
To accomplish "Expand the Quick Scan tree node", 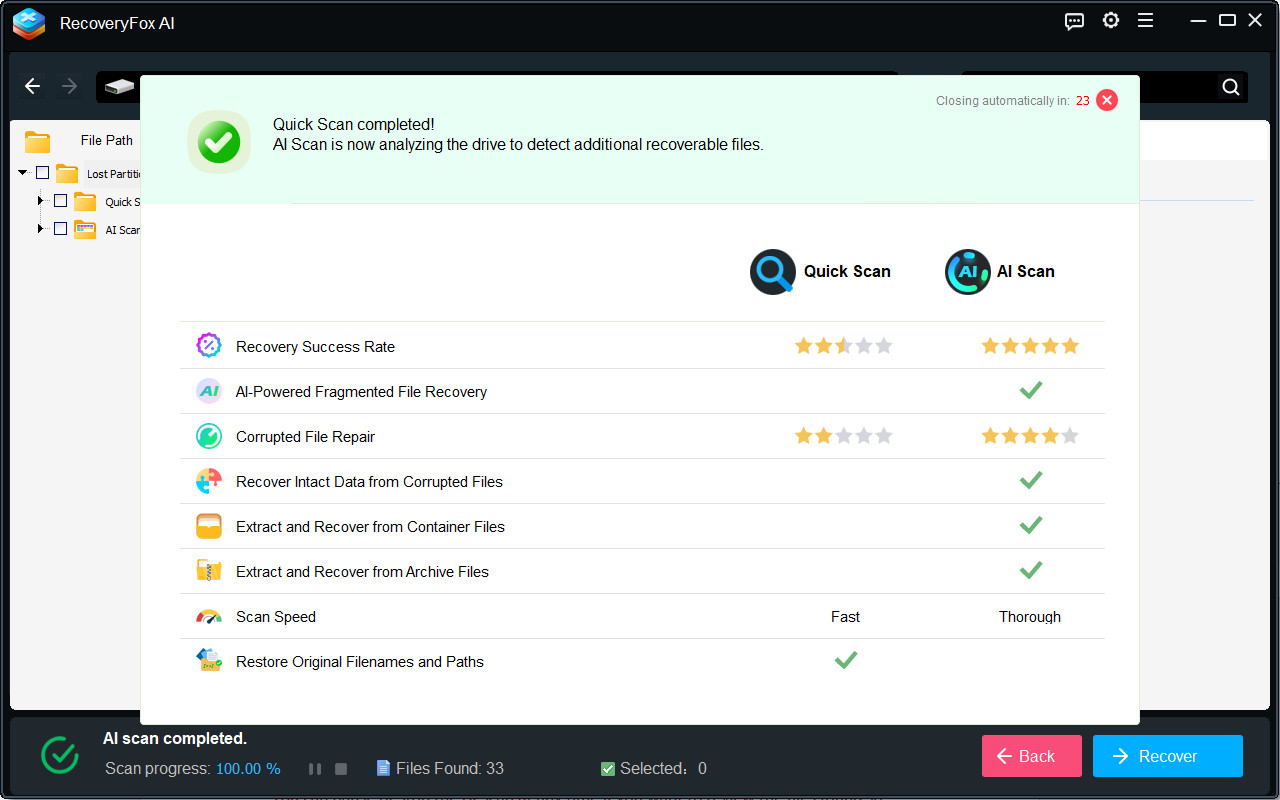I will pyautogui.click(x=41, y=201).
